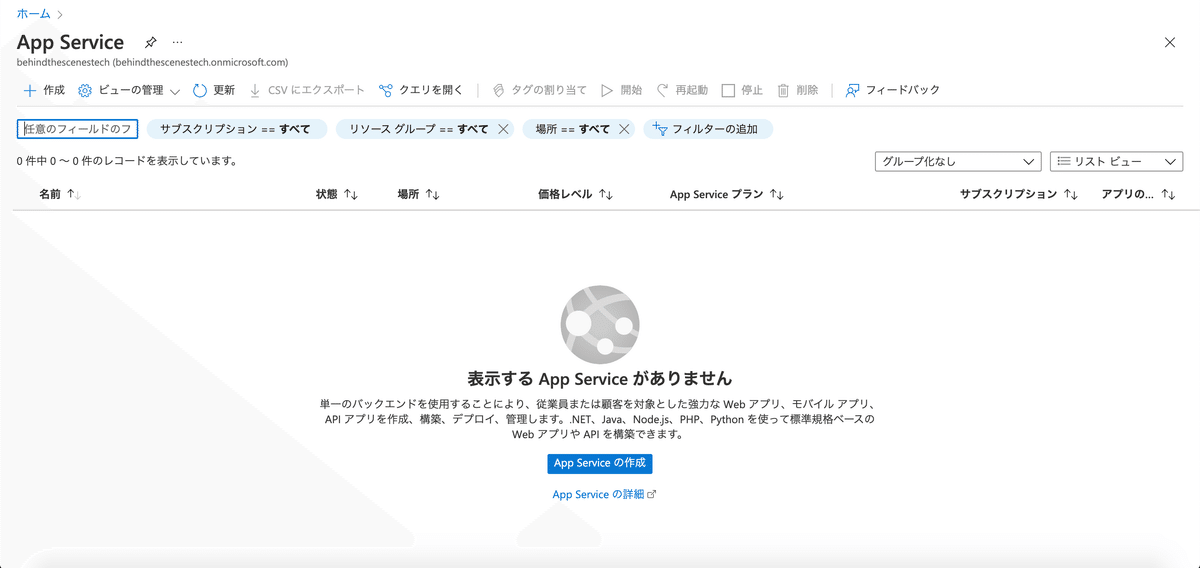1200x568 pixels.
Task: Sort by アプリの... column
Action: 1138,195
